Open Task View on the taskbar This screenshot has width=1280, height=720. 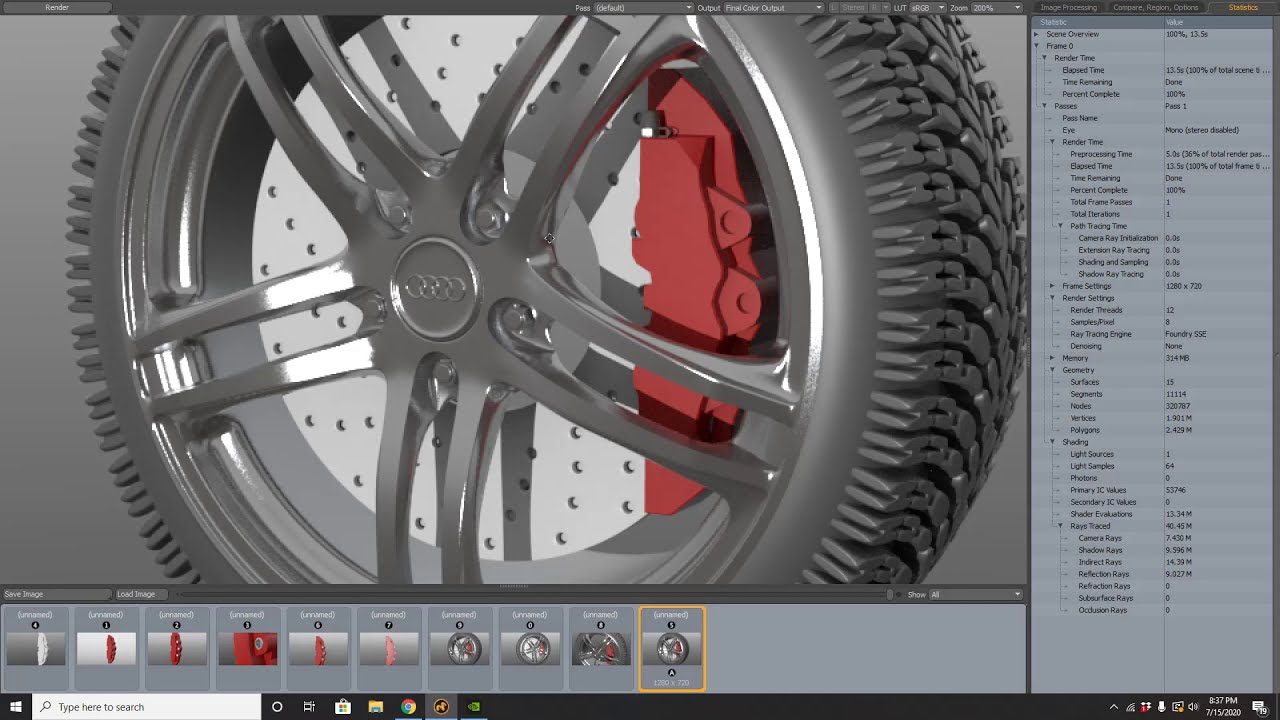(x=310, y=707)
